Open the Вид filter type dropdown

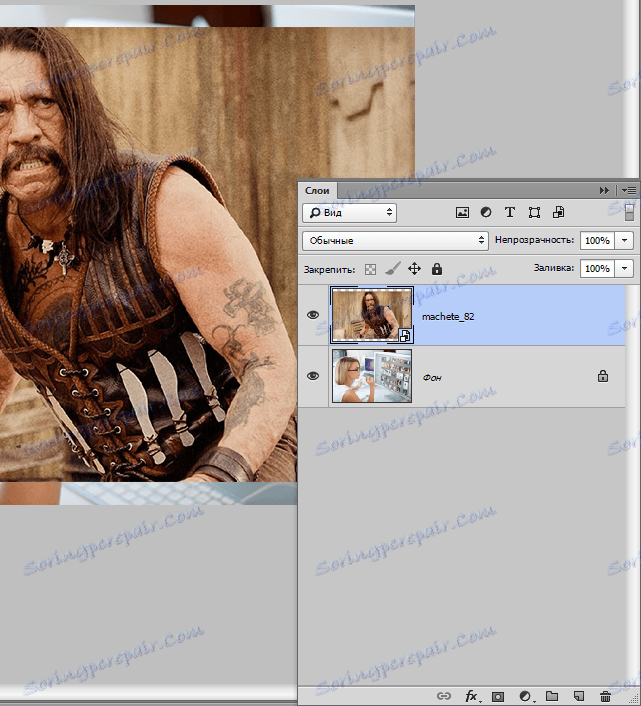tap(350, 213)
